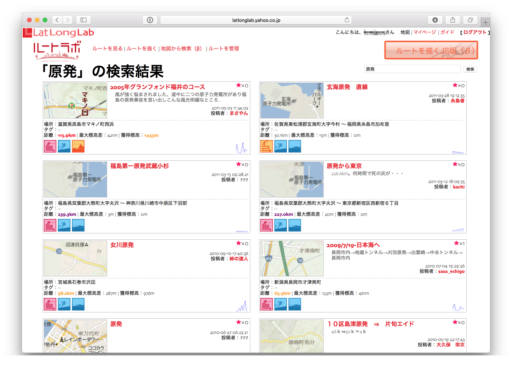Open the 日本海へ route title

353,245
